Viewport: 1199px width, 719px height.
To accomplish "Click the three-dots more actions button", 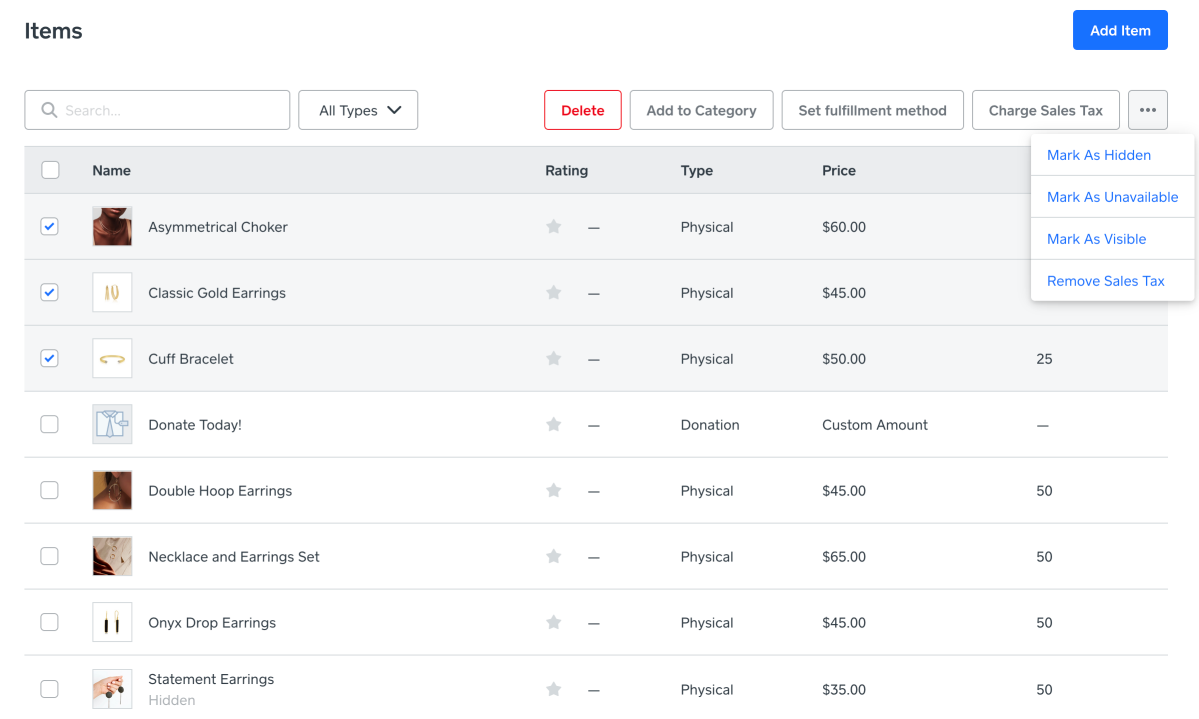I will tap(1147, 110).
